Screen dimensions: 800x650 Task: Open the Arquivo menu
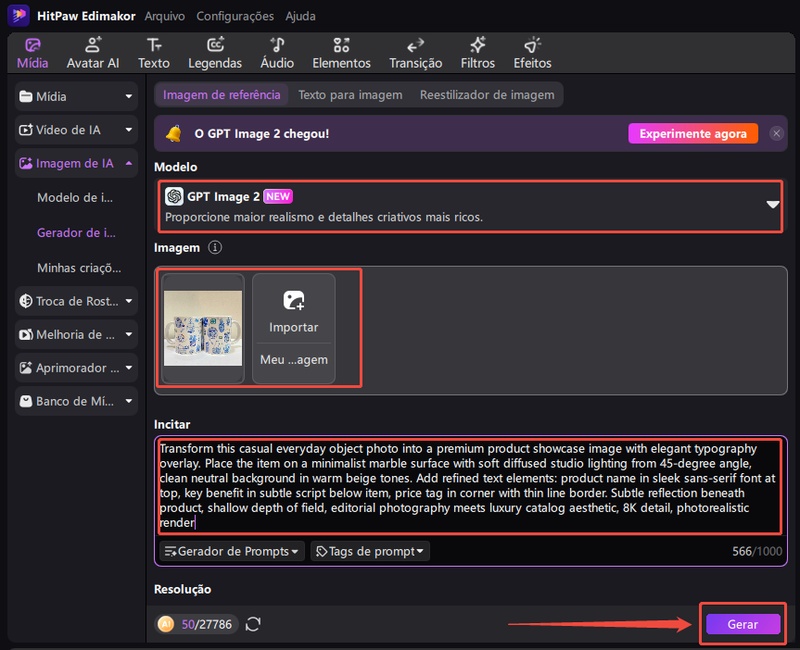[164, 16]
